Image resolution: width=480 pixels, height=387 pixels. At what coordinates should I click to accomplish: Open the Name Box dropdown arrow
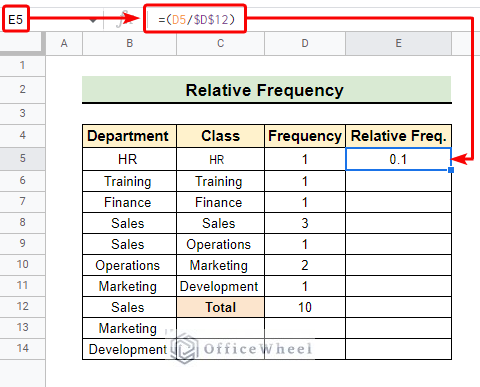click(93, 21)
